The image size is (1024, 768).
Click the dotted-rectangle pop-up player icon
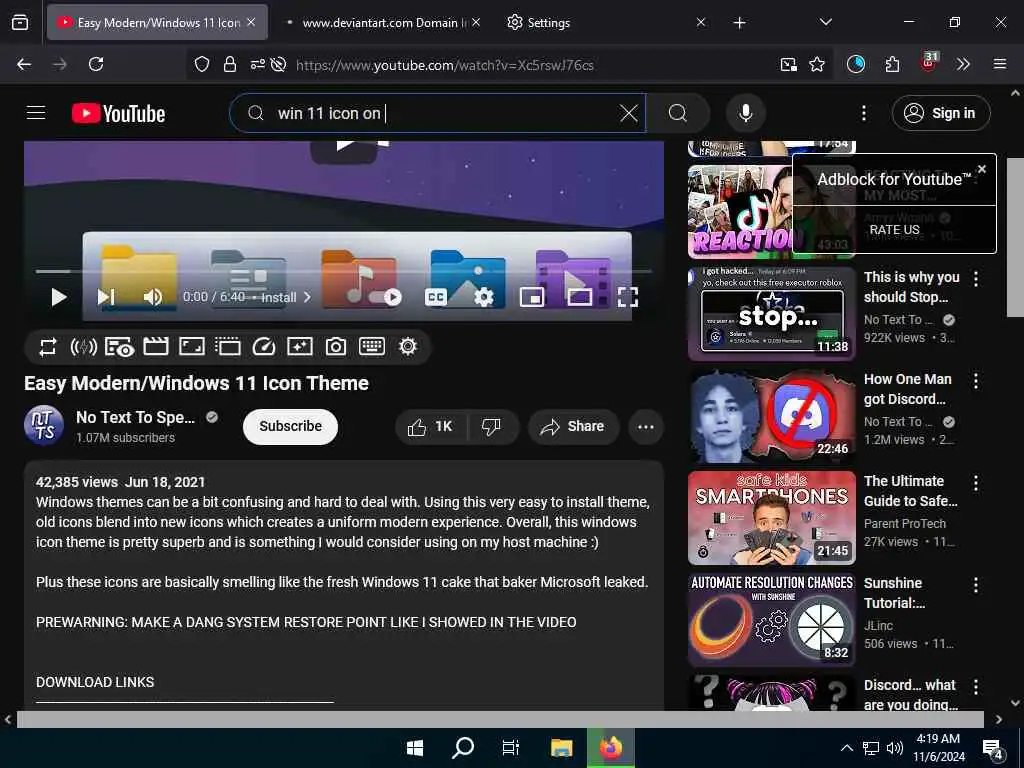coord(227,346)
